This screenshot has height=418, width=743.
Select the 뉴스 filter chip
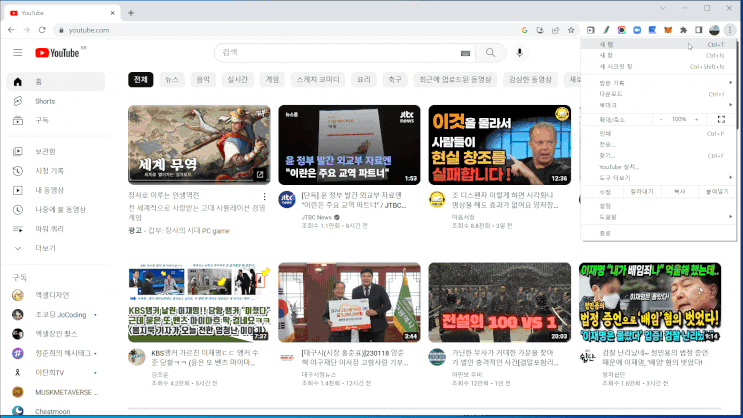tap(172, 80)
